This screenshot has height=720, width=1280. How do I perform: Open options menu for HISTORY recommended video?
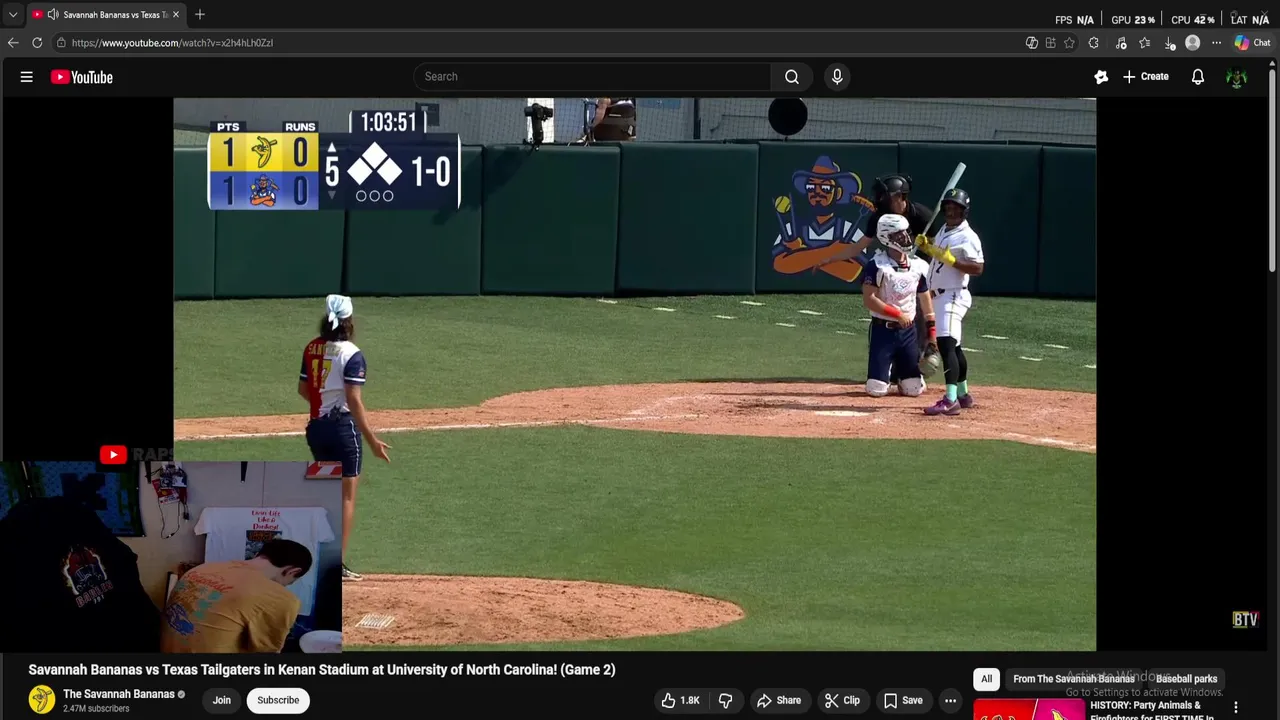[x=1236, y=708]
